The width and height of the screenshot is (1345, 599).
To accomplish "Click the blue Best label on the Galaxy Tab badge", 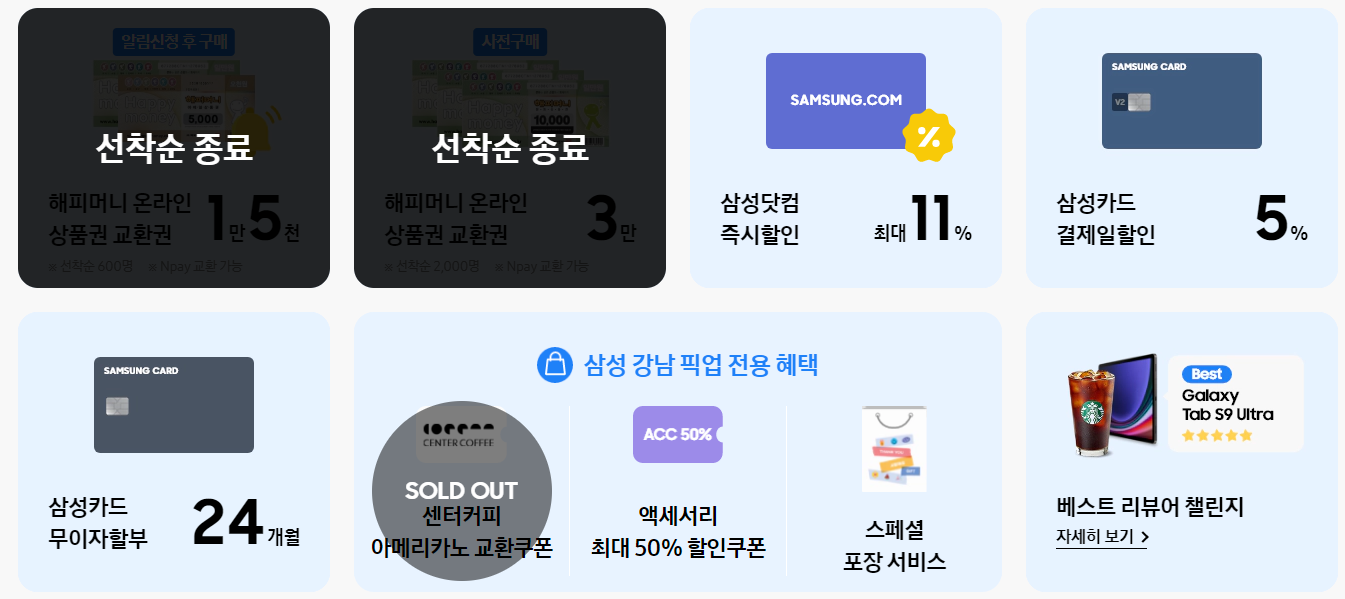I will 1206,373.
